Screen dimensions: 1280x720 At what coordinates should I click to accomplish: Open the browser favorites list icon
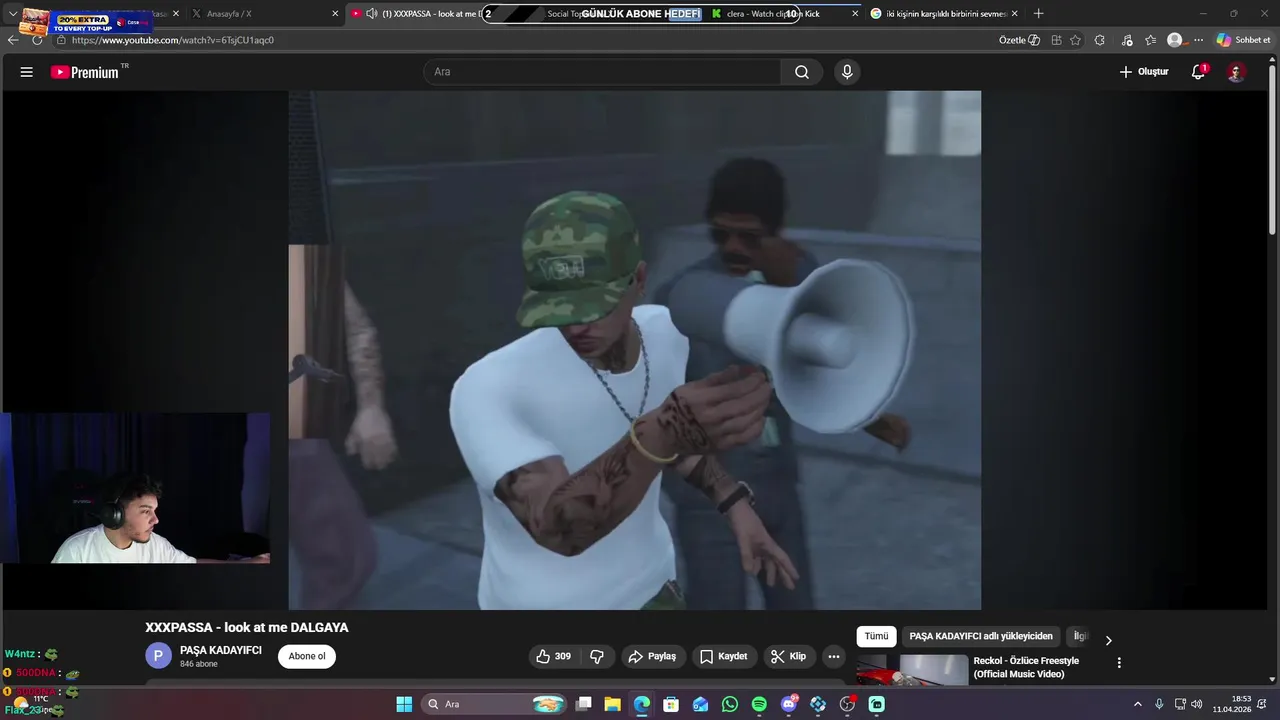click(x=1150, y=40)
